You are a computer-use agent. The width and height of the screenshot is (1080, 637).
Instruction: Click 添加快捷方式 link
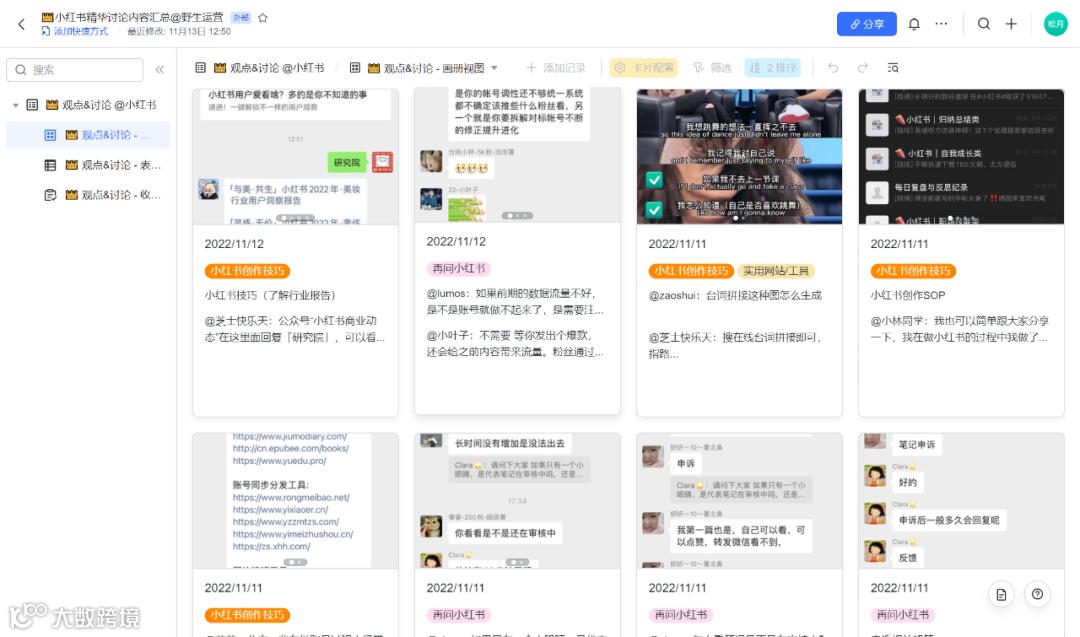click(x=74, y=32)
